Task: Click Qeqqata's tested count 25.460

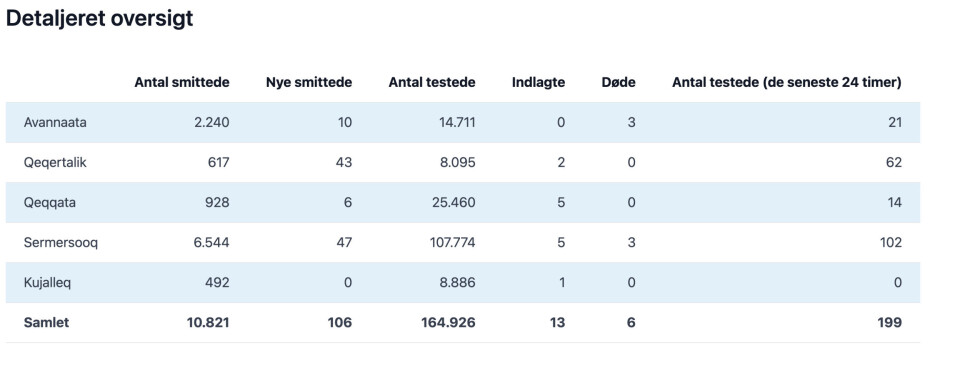Action: 454,203
